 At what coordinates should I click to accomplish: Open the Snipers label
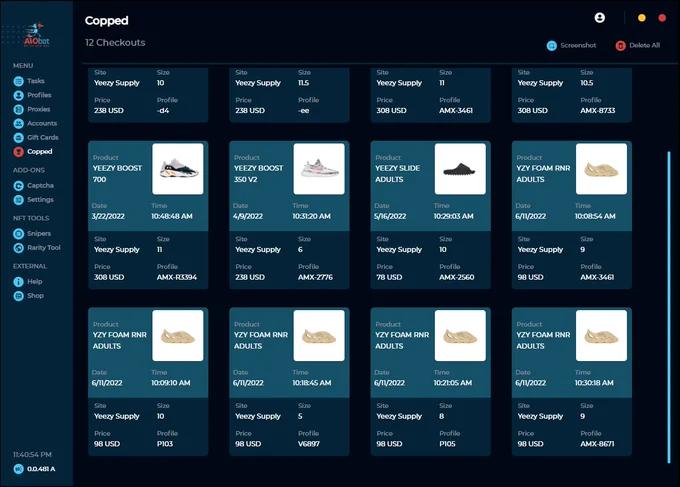point(39,233)
